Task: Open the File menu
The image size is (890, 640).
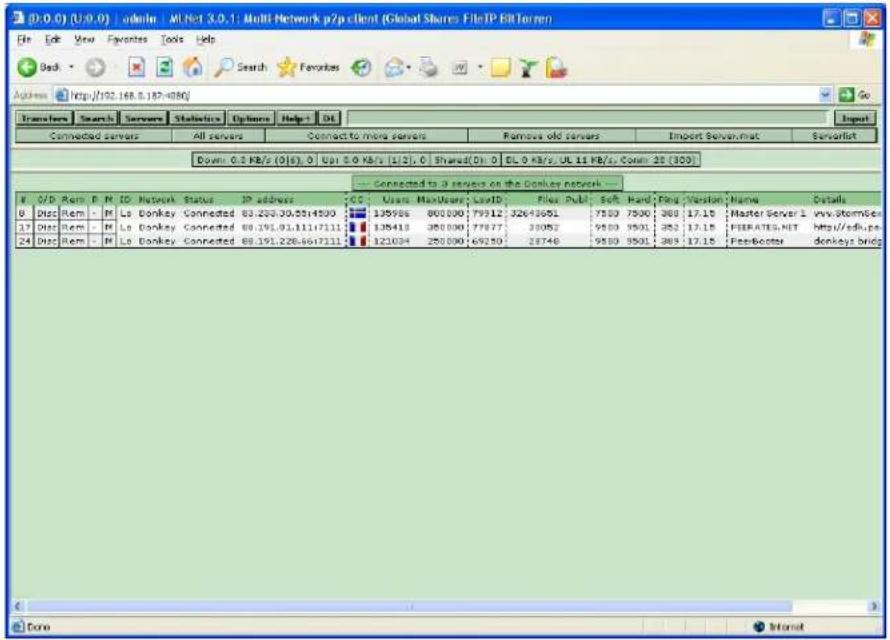Action: click(24, 39)
